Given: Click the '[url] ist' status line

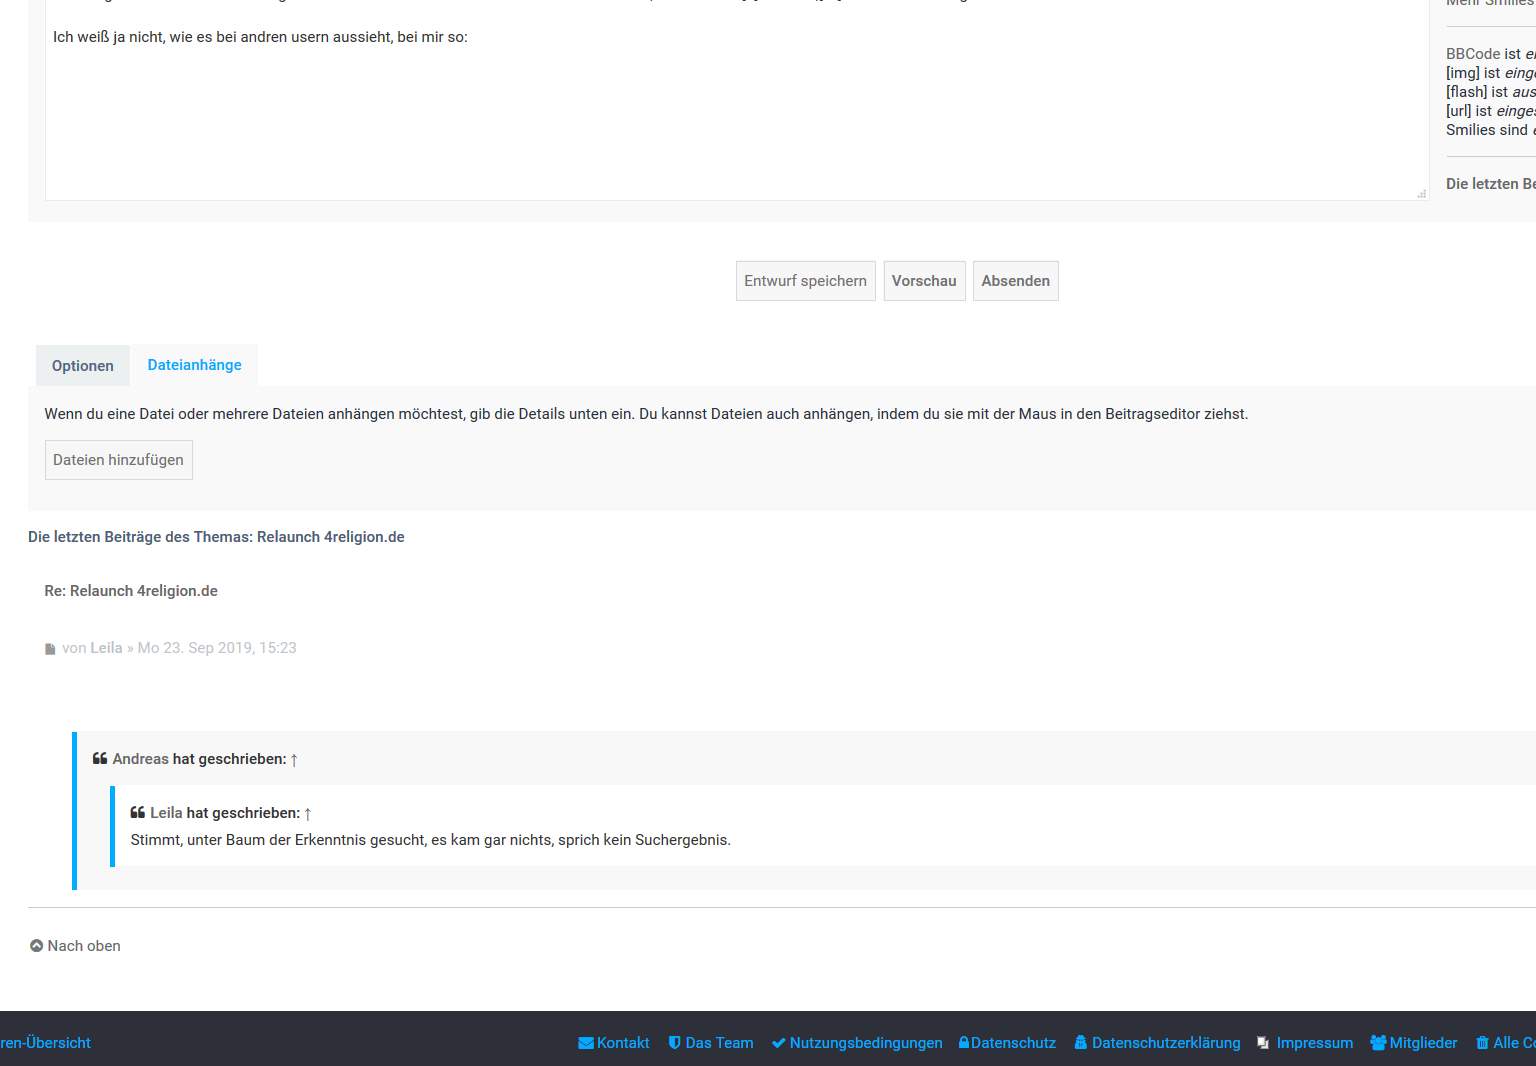Looking at the screenshot, I should pyautogui.click(x=1491, y=111).
